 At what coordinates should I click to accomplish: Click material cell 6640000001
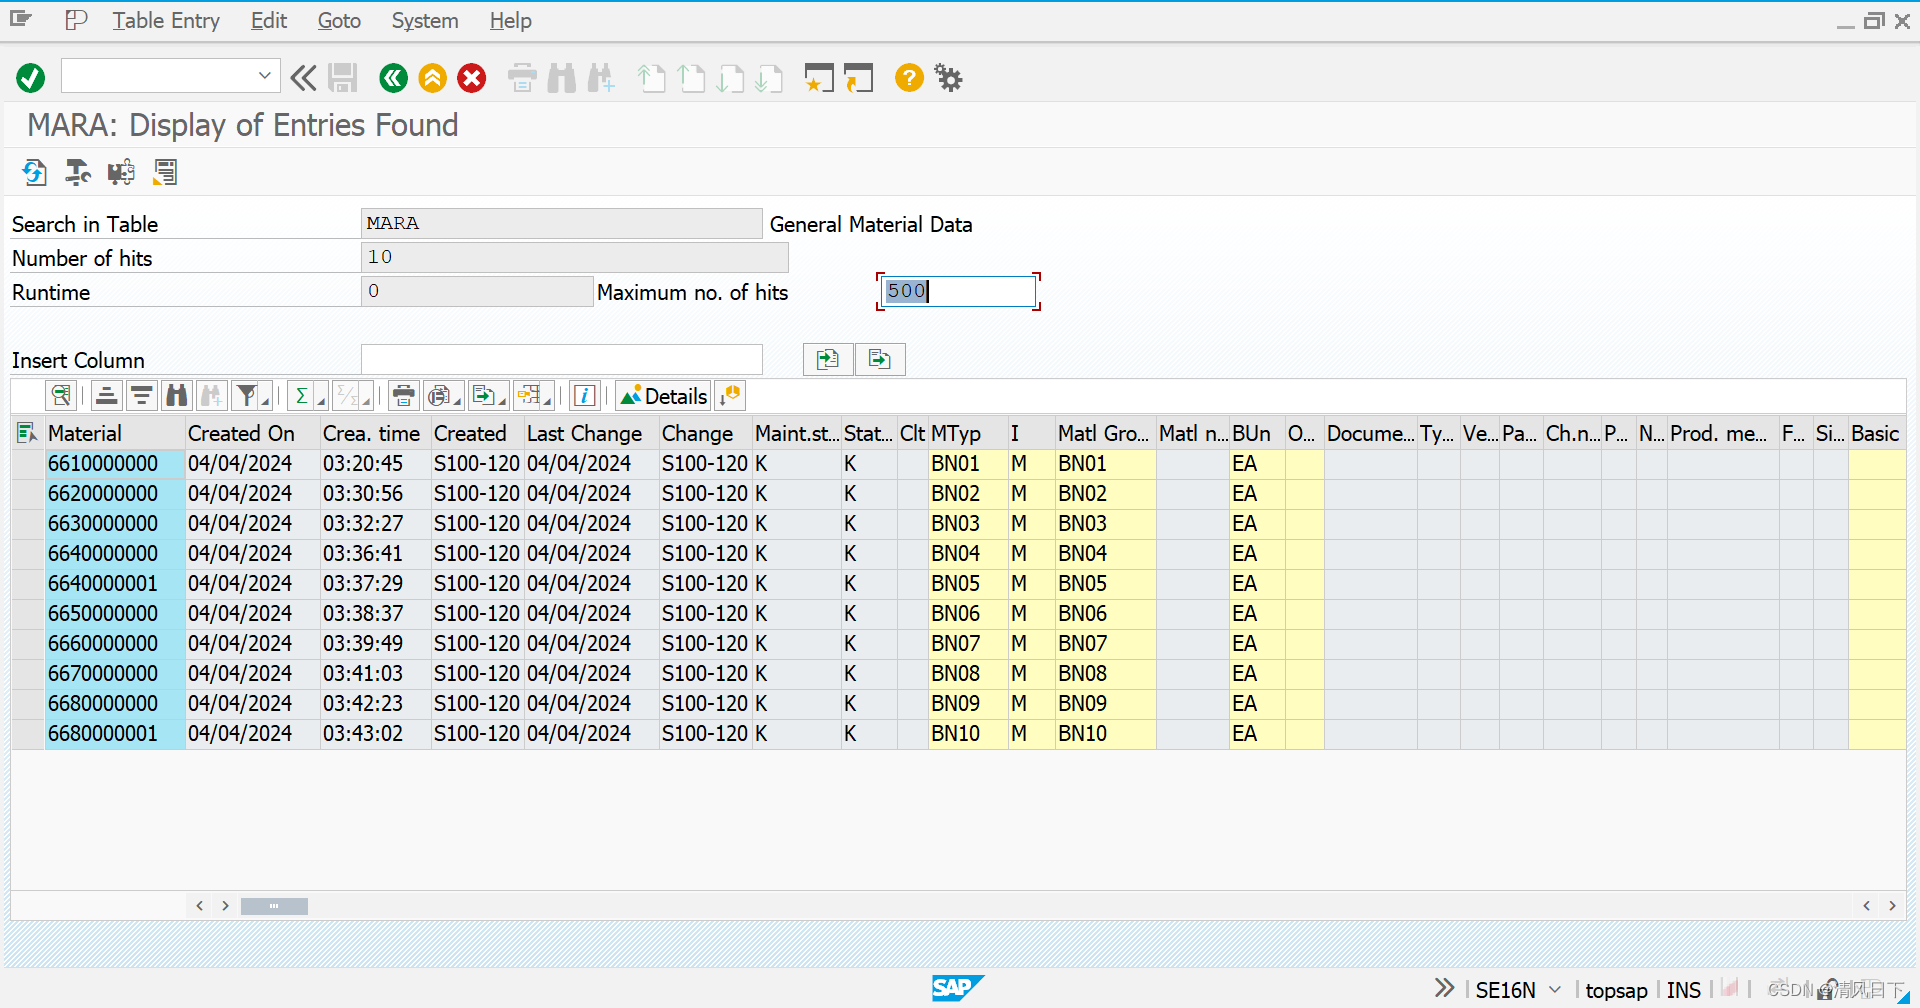(x=115, y=583)
